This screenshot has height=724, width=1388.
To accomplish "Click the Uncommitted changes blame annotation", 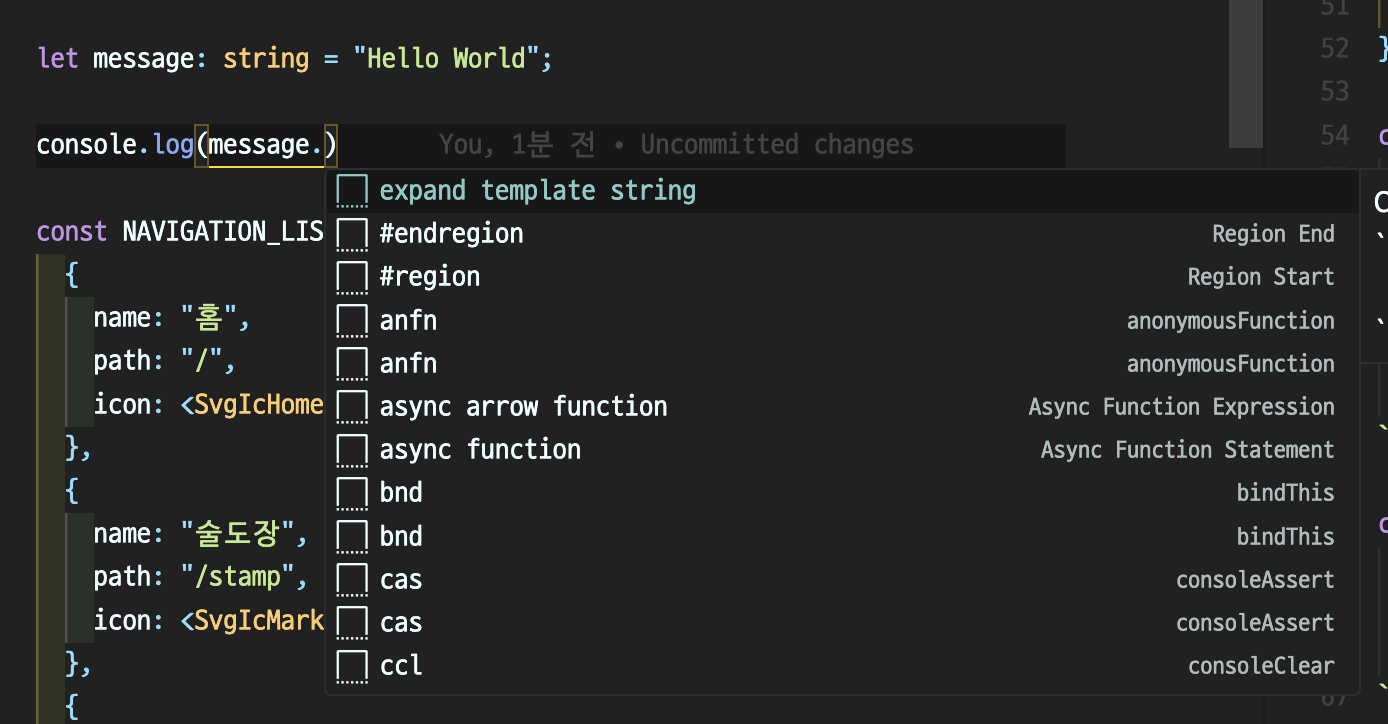I will click(676, 145).
